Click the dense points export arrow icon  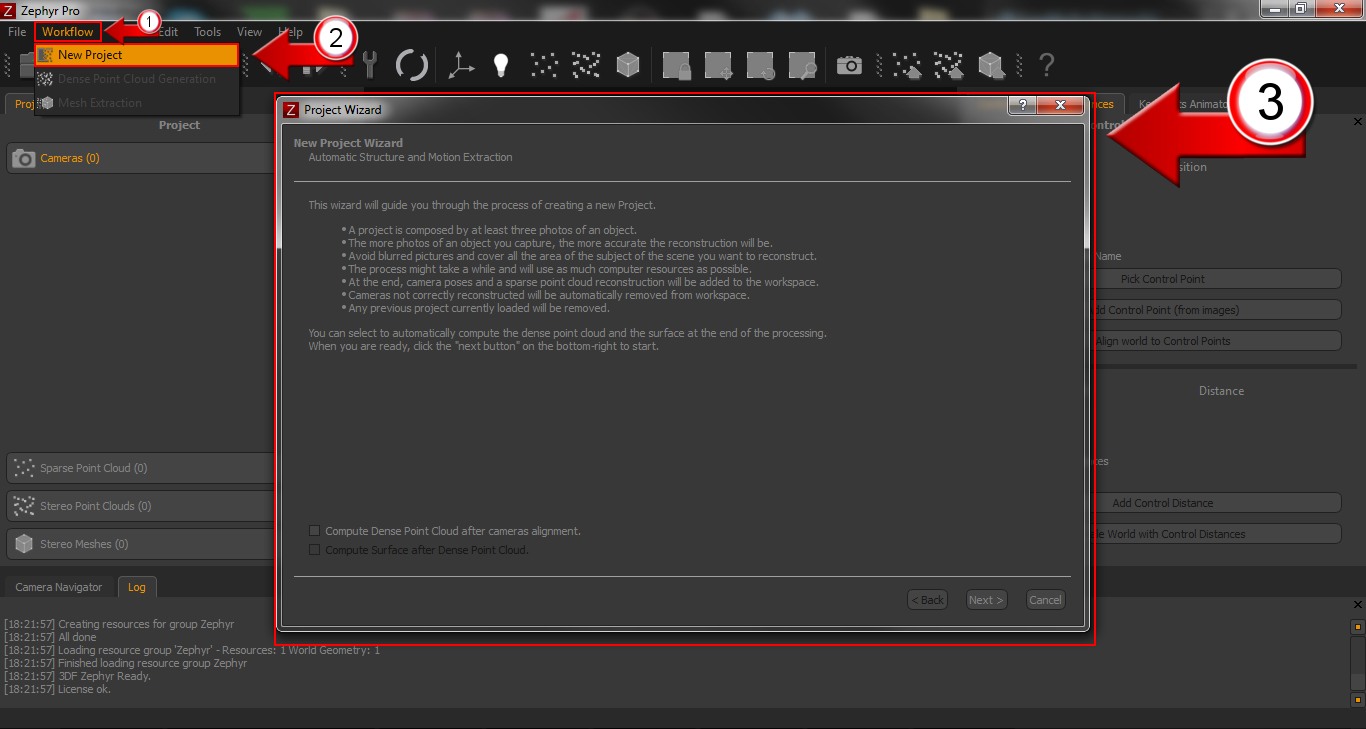[x=948, y=66]
